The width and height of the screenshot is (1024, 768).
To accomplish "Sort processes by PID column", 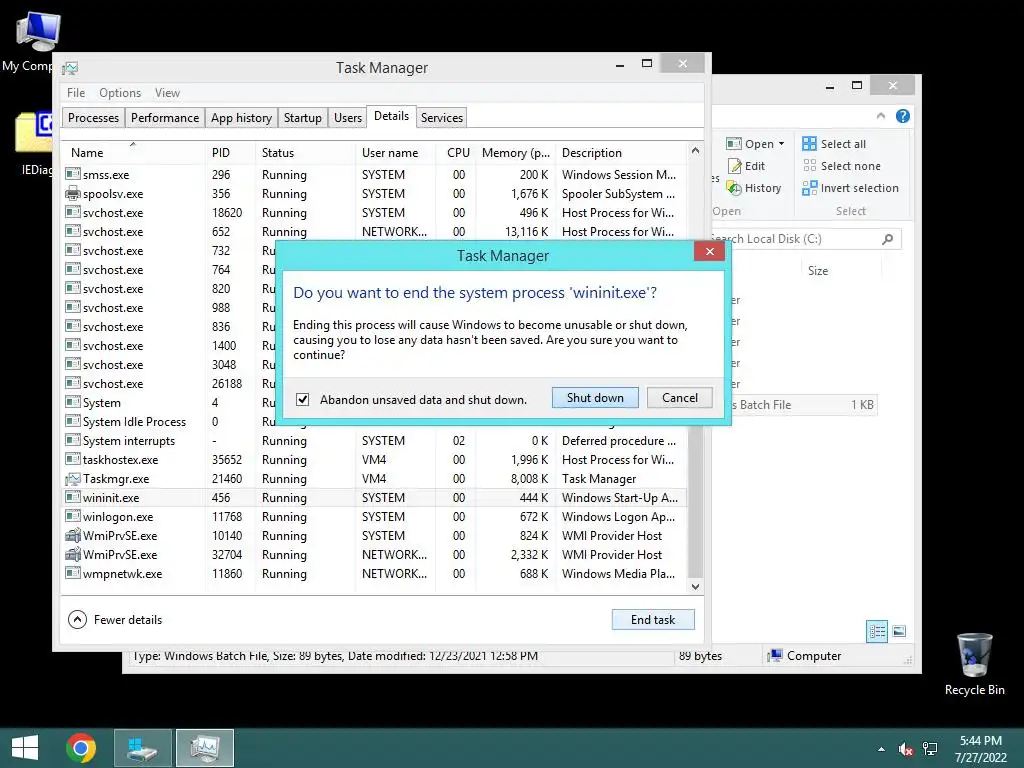I will click(x=230, y=153).
